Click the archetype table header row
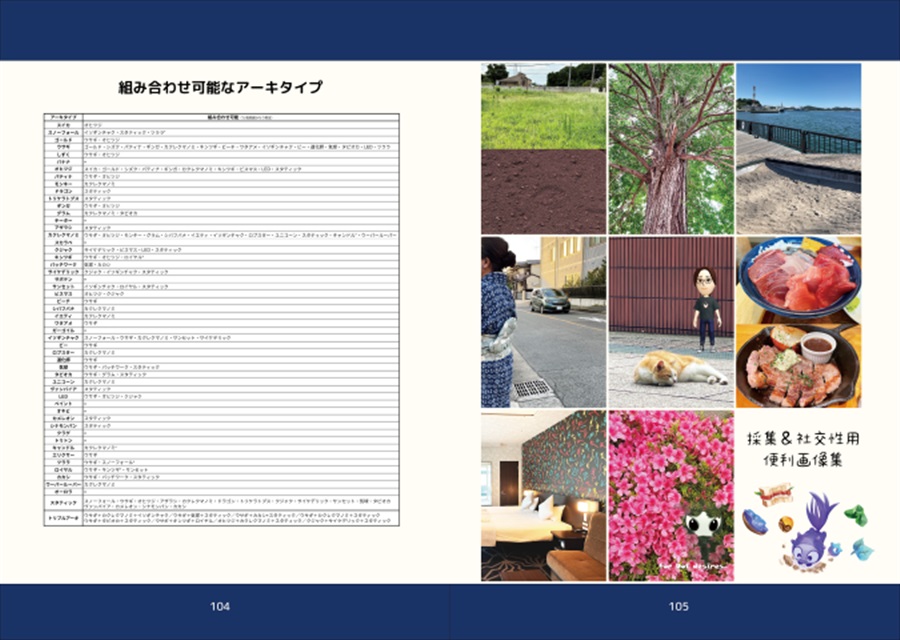The height and width of the screenshot is (640, 900). (x=222, y=117)
